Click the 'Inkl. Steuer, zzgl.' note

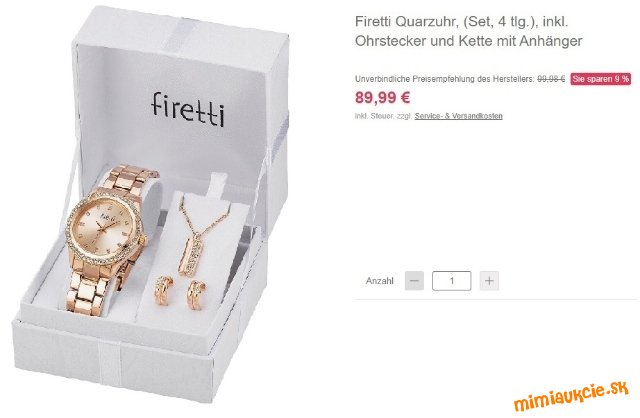point(384,116)
